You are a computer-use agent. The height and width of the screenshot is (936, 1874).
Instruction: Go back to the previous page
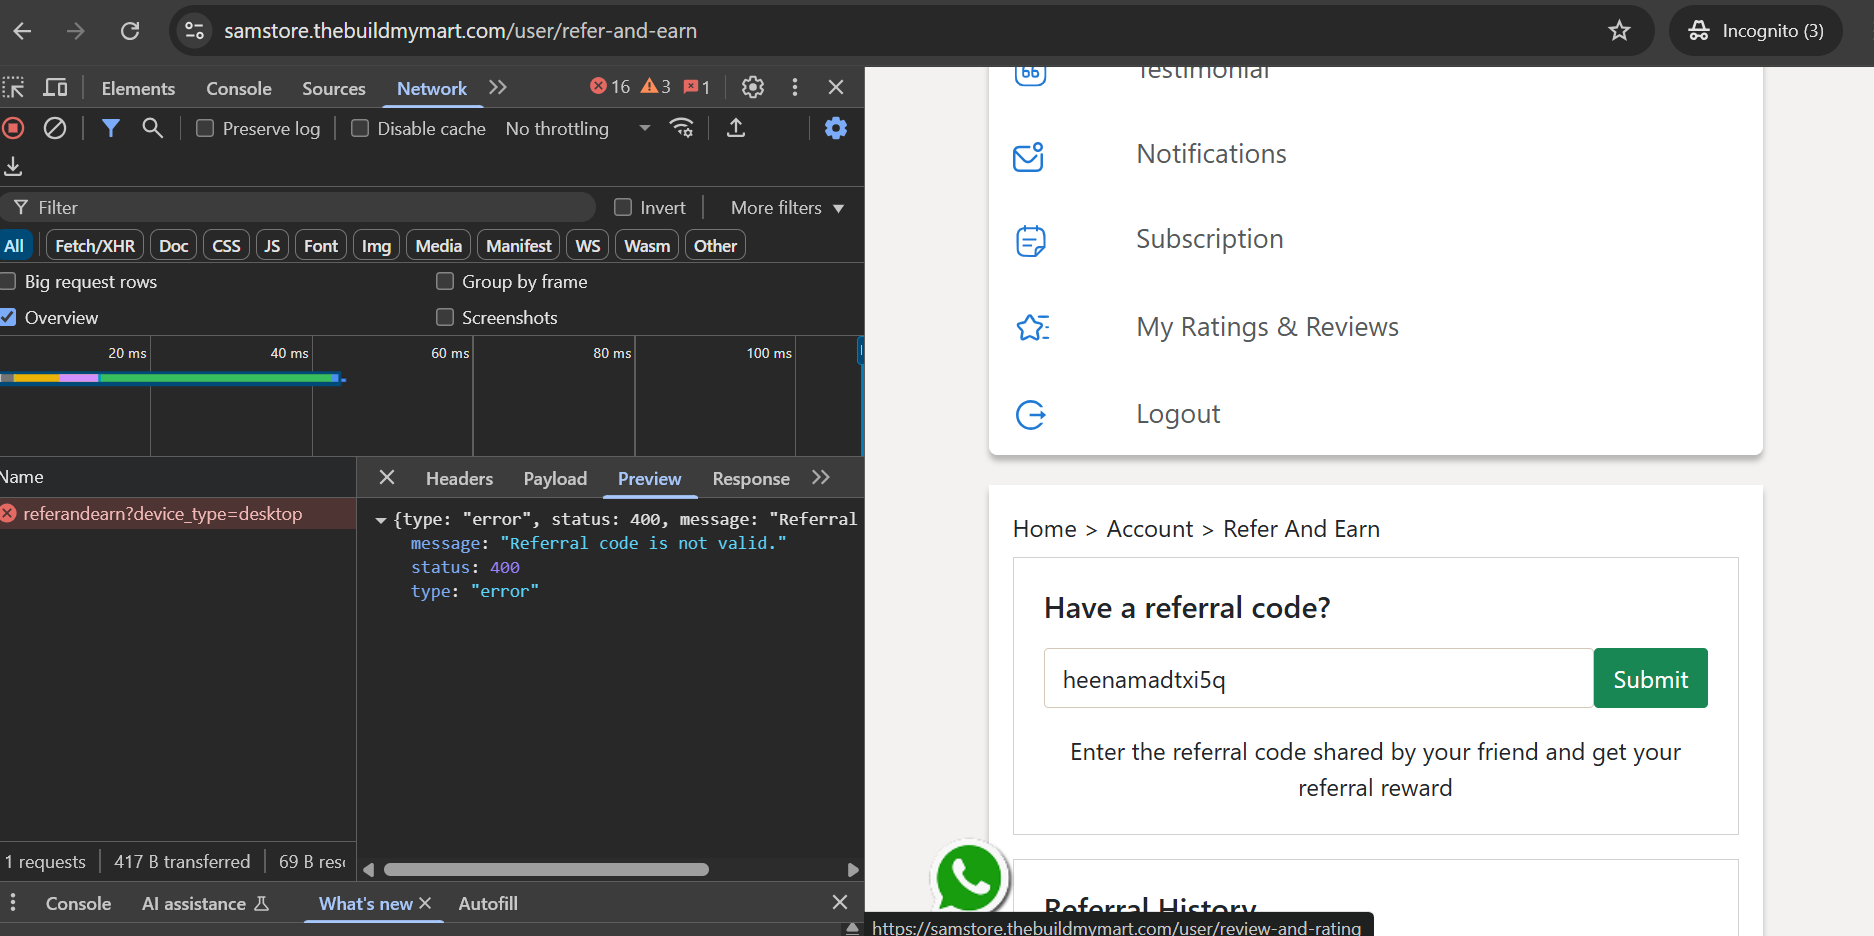tap(22, 31)
